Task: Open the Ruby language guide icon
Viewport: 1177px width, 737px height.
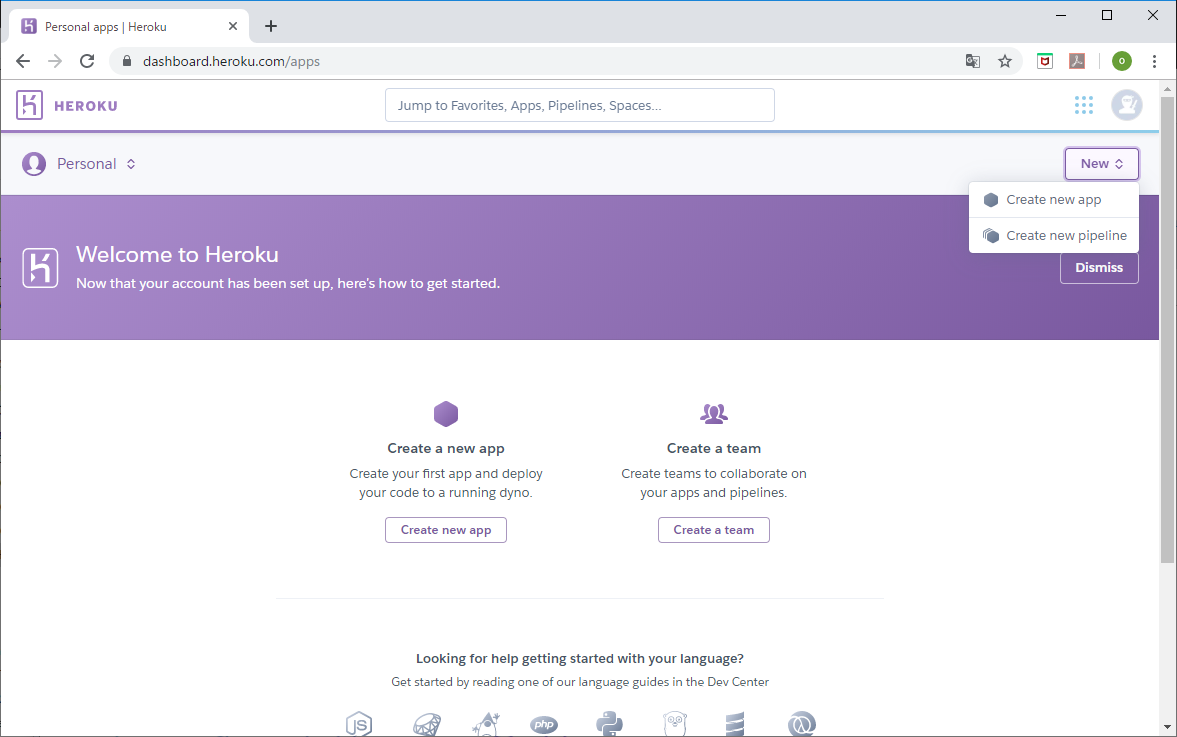Action: click(427, 725)
